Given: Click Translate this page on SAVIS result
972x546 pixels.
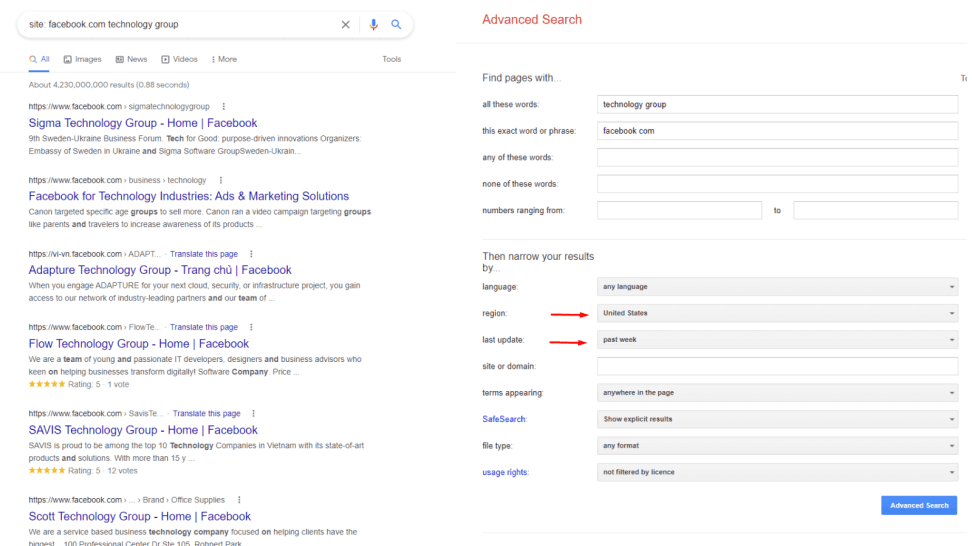Looking at the screenshot, I should [x=206, y=413].
